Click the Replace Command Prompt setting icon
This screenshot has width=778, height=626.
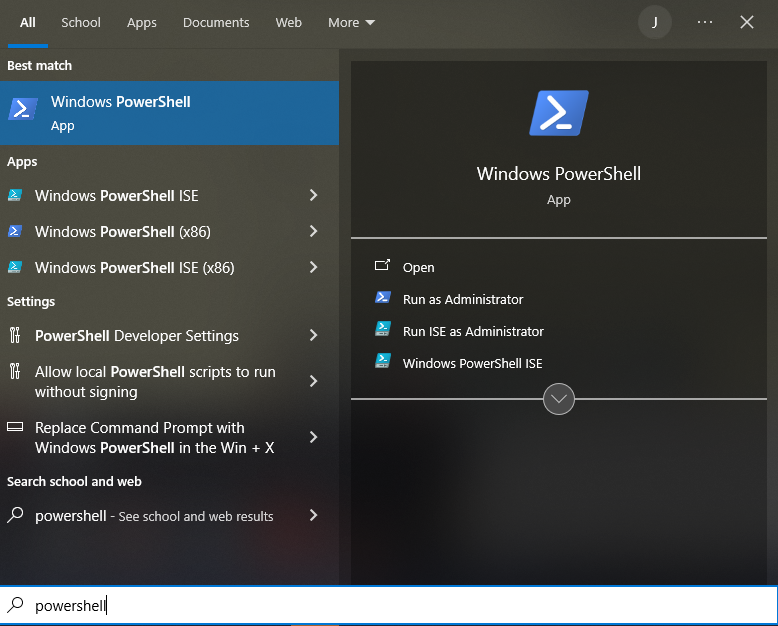[15, 427]
